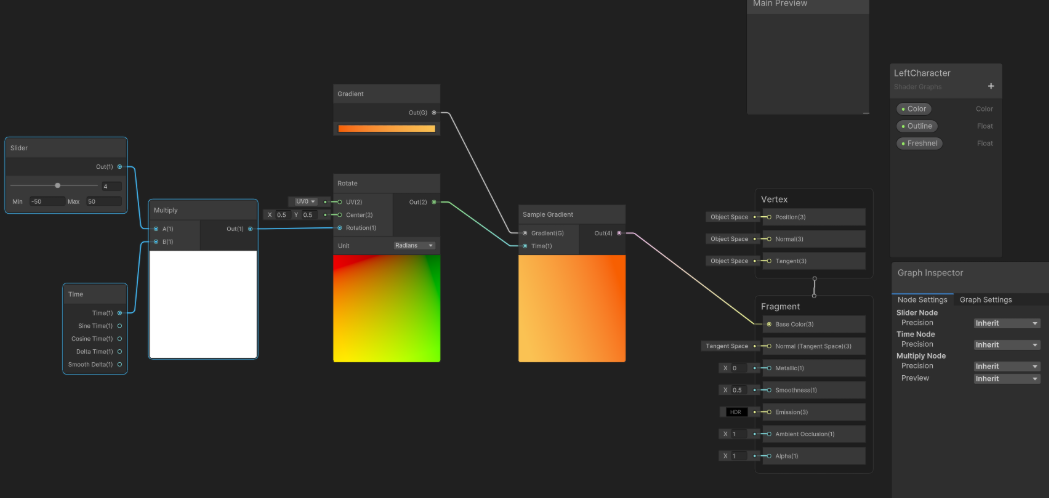Click the Slider value field showing 4
Viewport: 1049px width, 498px height.
[112, 186]
